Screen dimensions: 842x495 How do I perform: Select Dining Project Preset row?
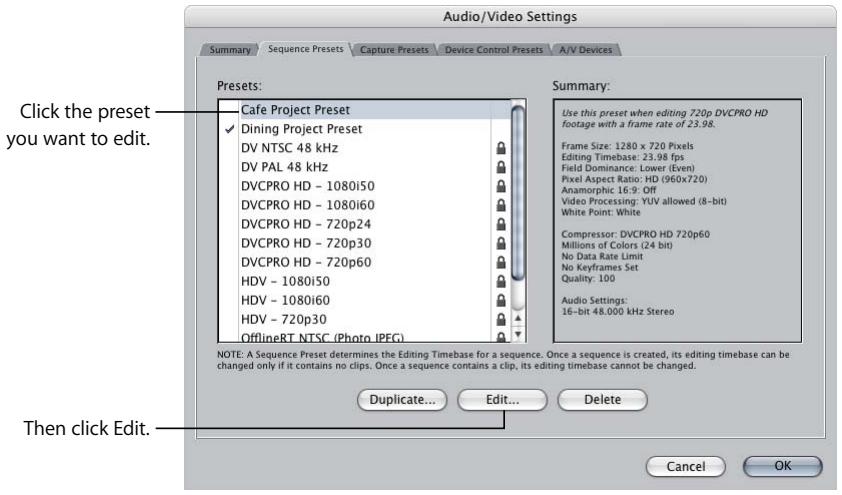click(x=365, y=129)
